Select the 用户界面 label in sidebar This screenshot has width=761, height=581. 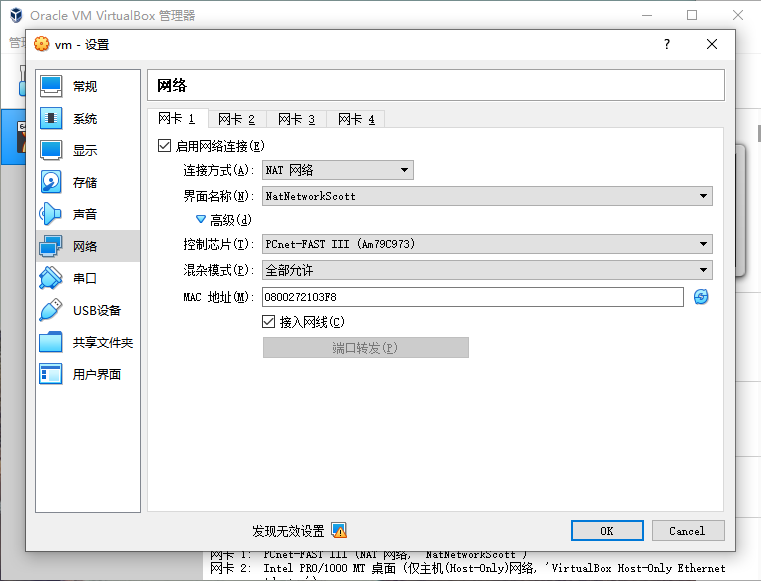click(97, 374)
